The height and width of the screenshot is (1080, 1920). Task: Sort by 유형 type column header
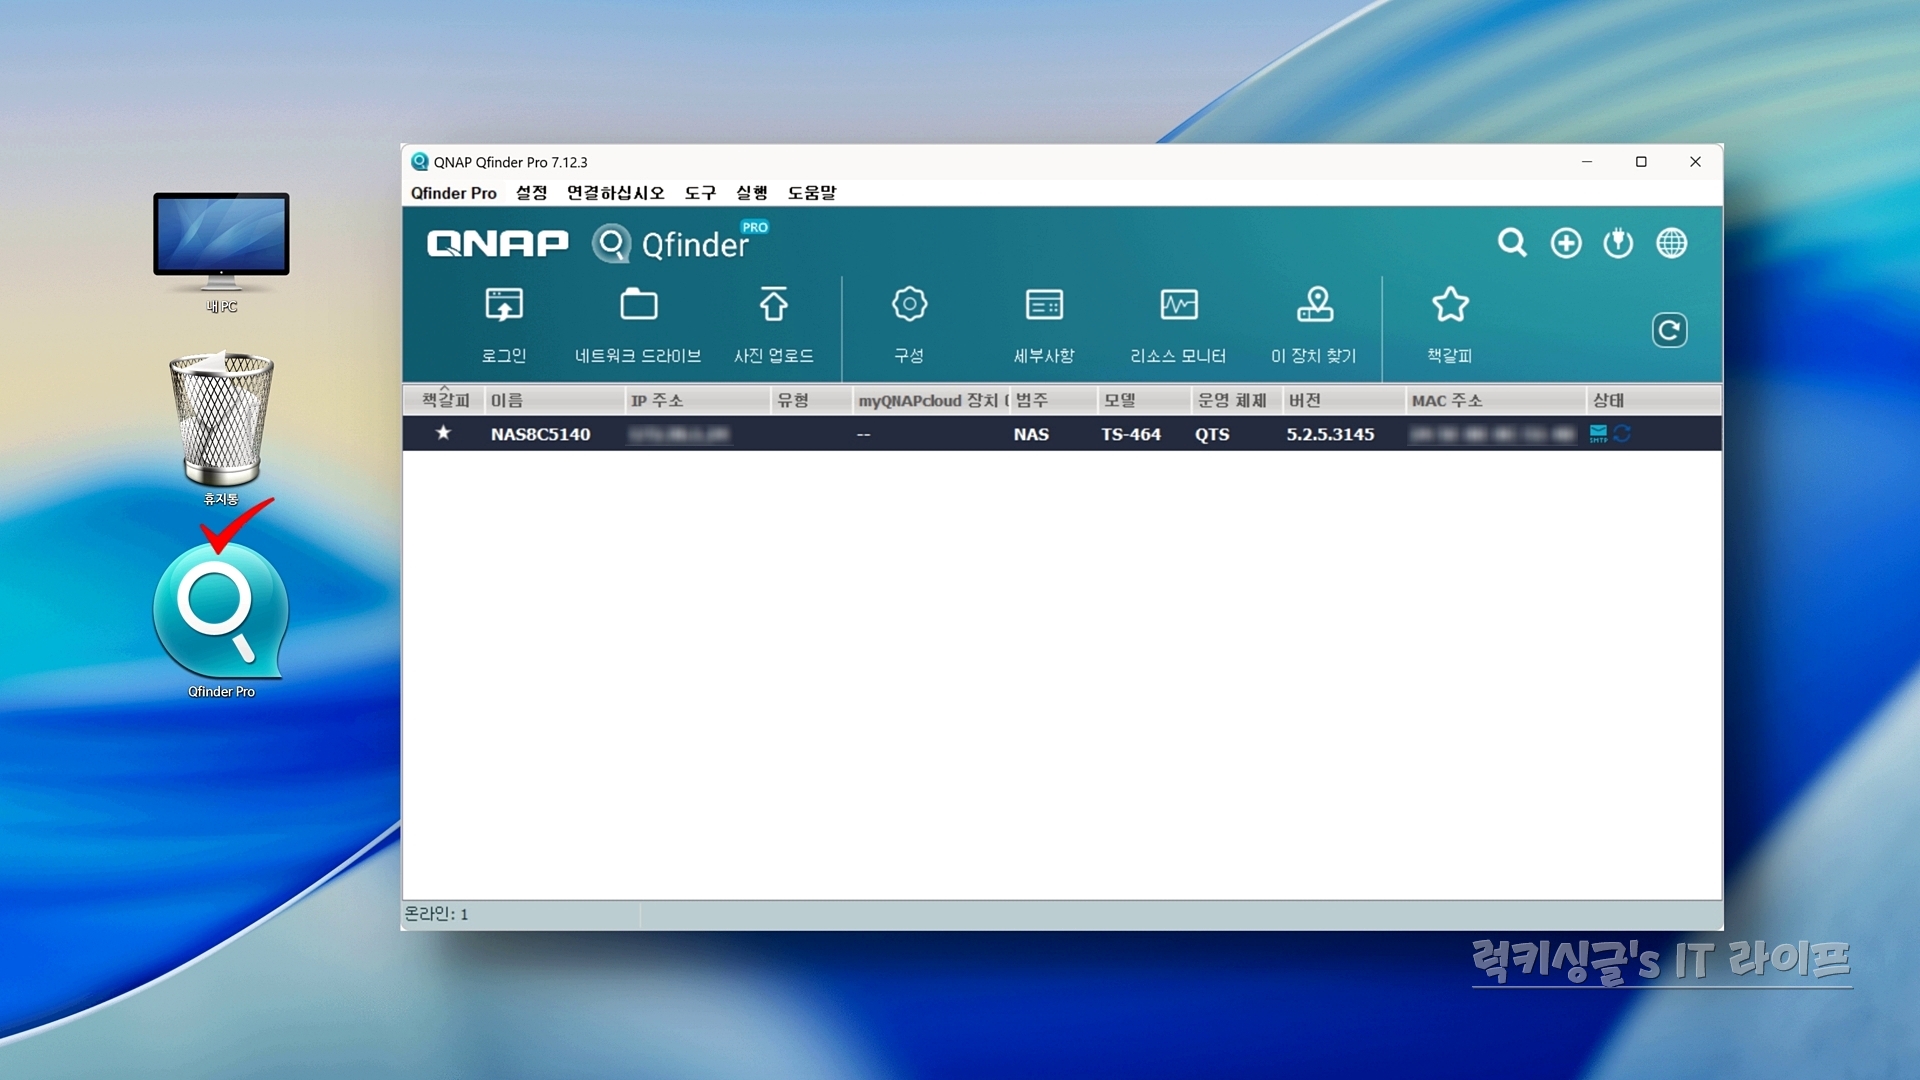coord(812,400)
